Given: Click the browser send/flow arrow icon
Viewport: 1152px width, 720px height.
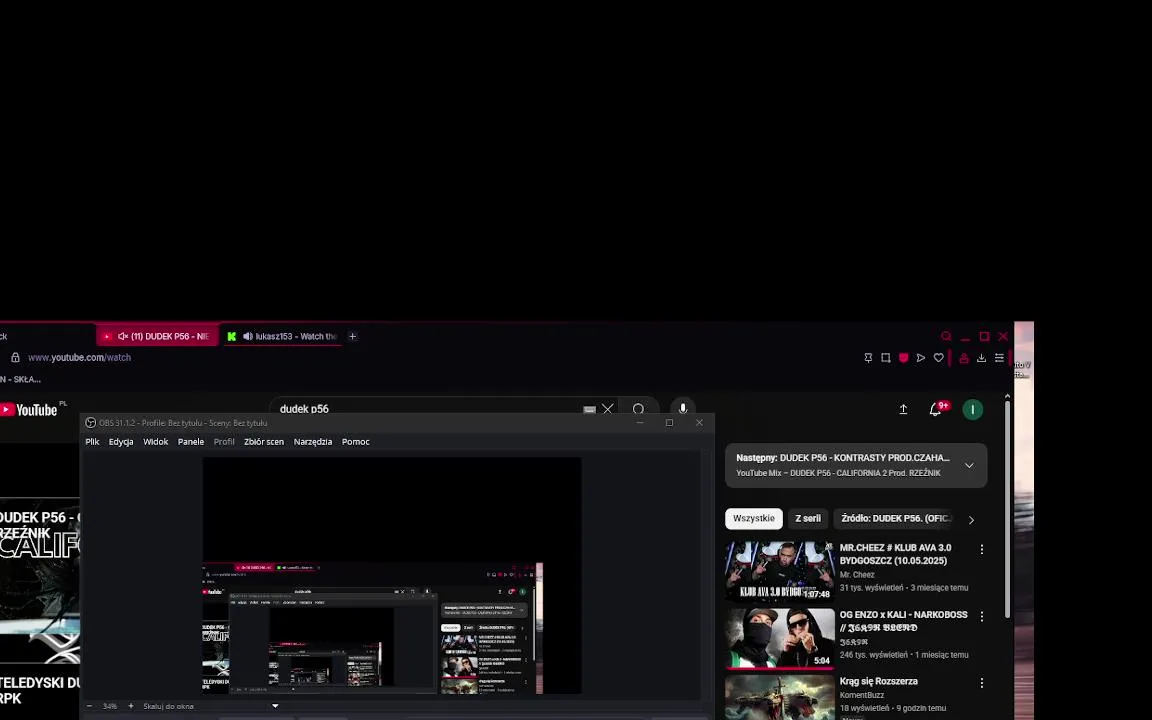Looking at the screenshot, I should point(921,358).
